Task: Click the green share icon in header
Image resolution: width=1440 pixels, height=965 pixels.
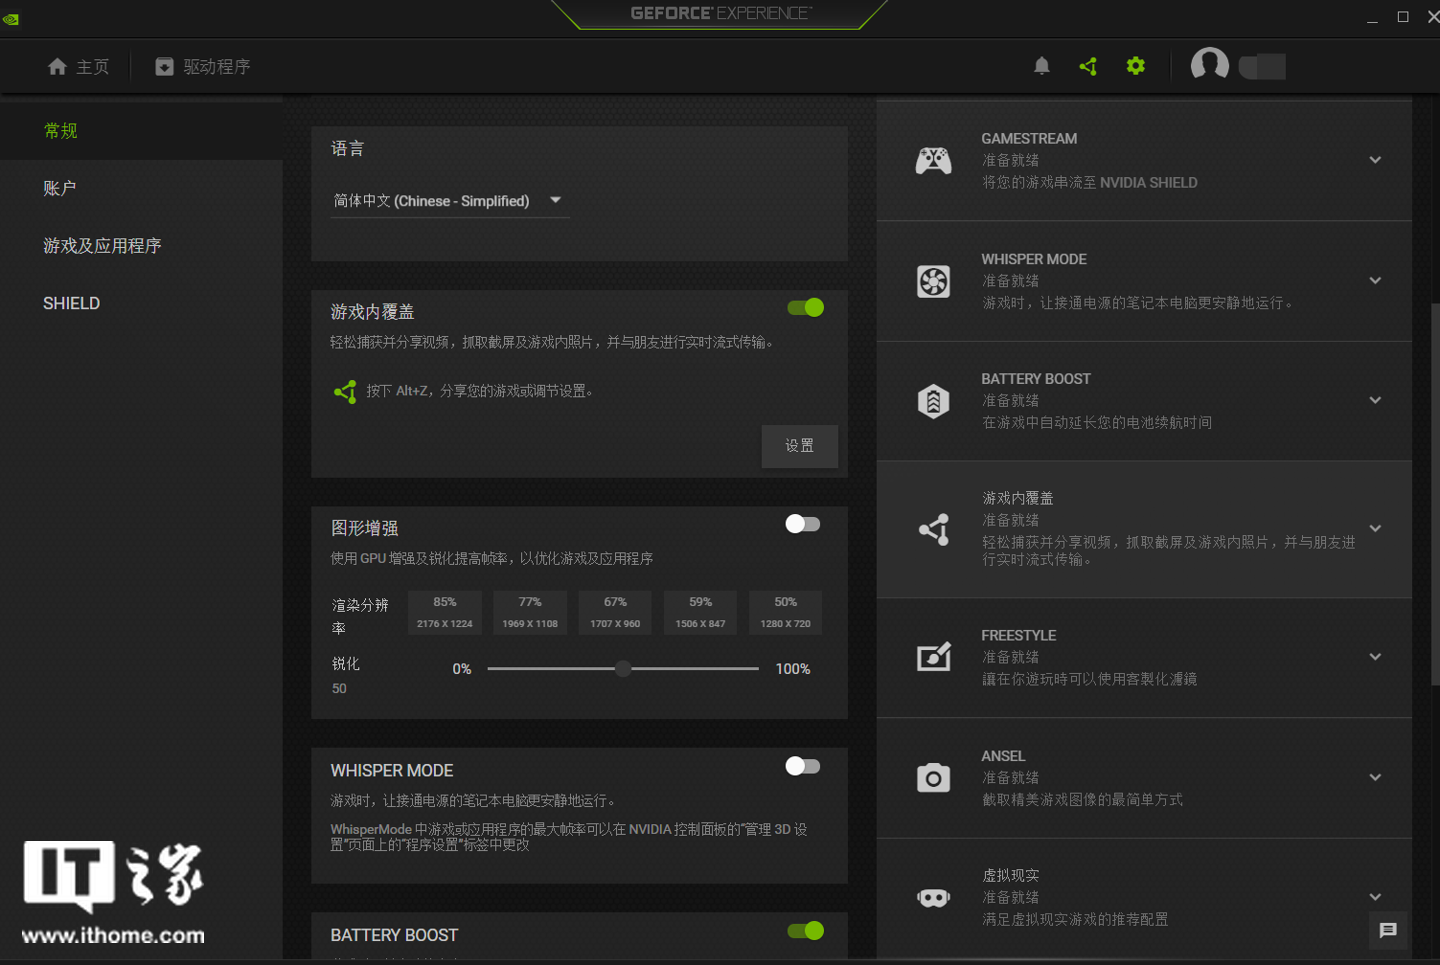Action: (1088, 66)
